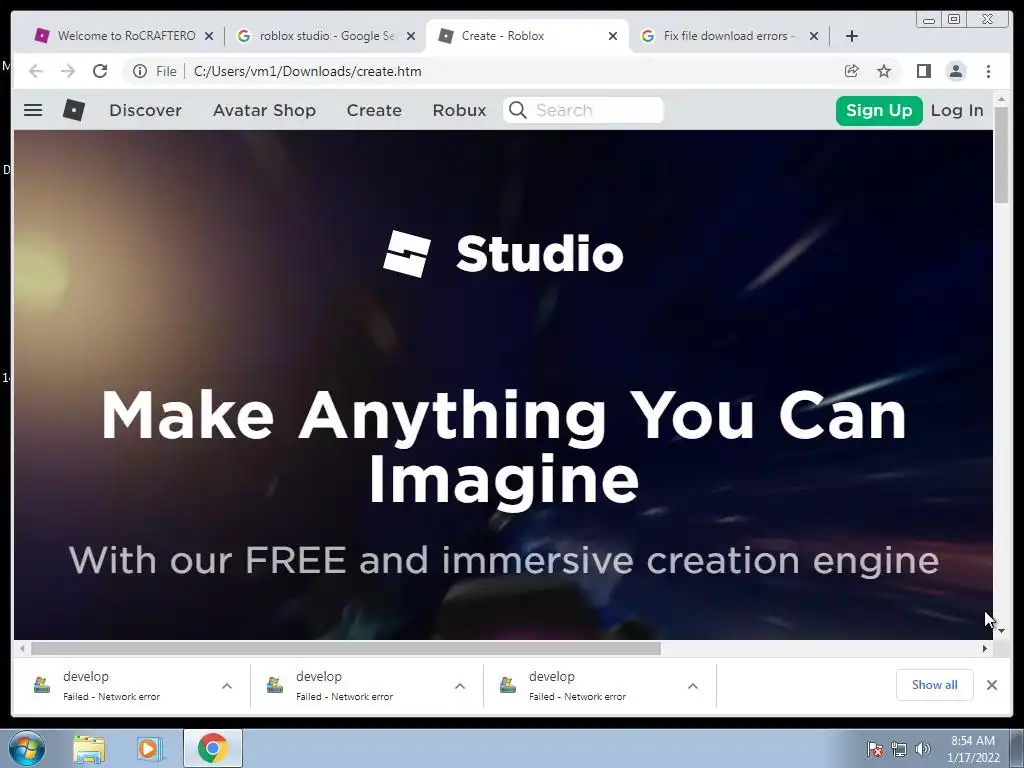Switch to Welcome to RoCRAFTERO tab

124,36
